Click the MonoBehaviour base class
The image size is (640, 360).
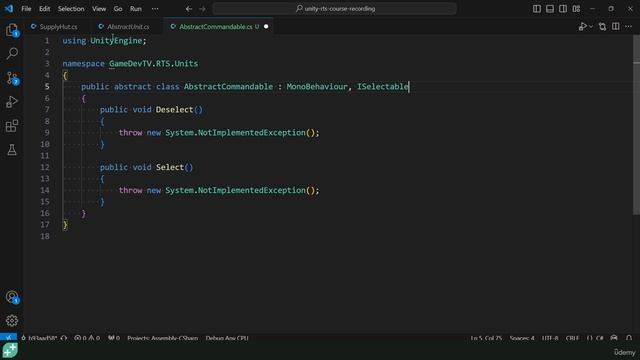point(317,87)
